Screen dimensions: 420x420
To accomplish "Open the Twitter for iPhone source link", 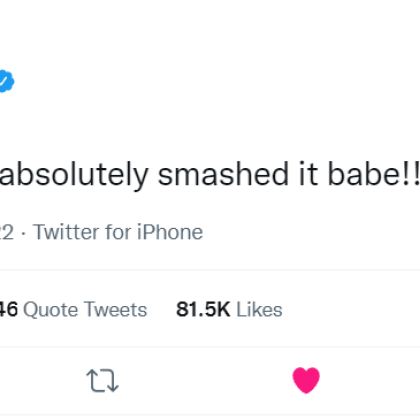I will [118, 232].
